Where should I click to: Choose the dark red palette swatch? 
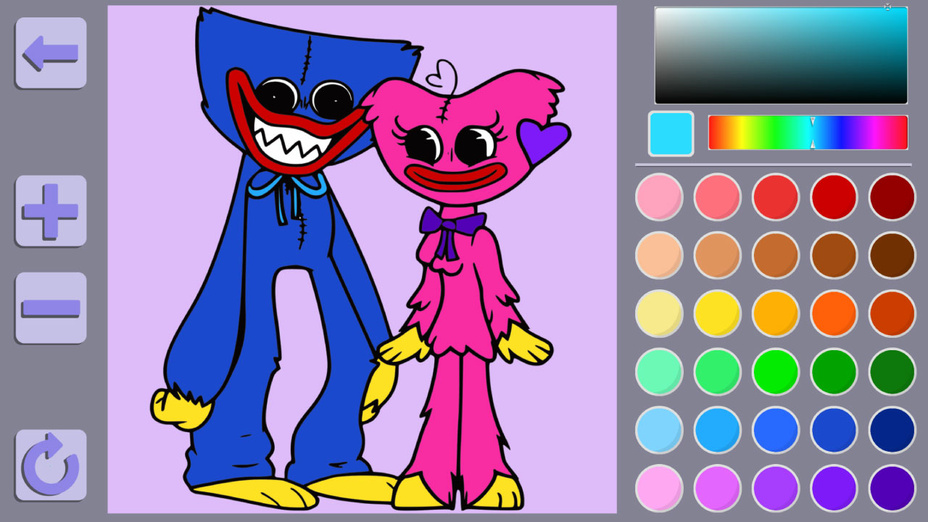[892, 197]
